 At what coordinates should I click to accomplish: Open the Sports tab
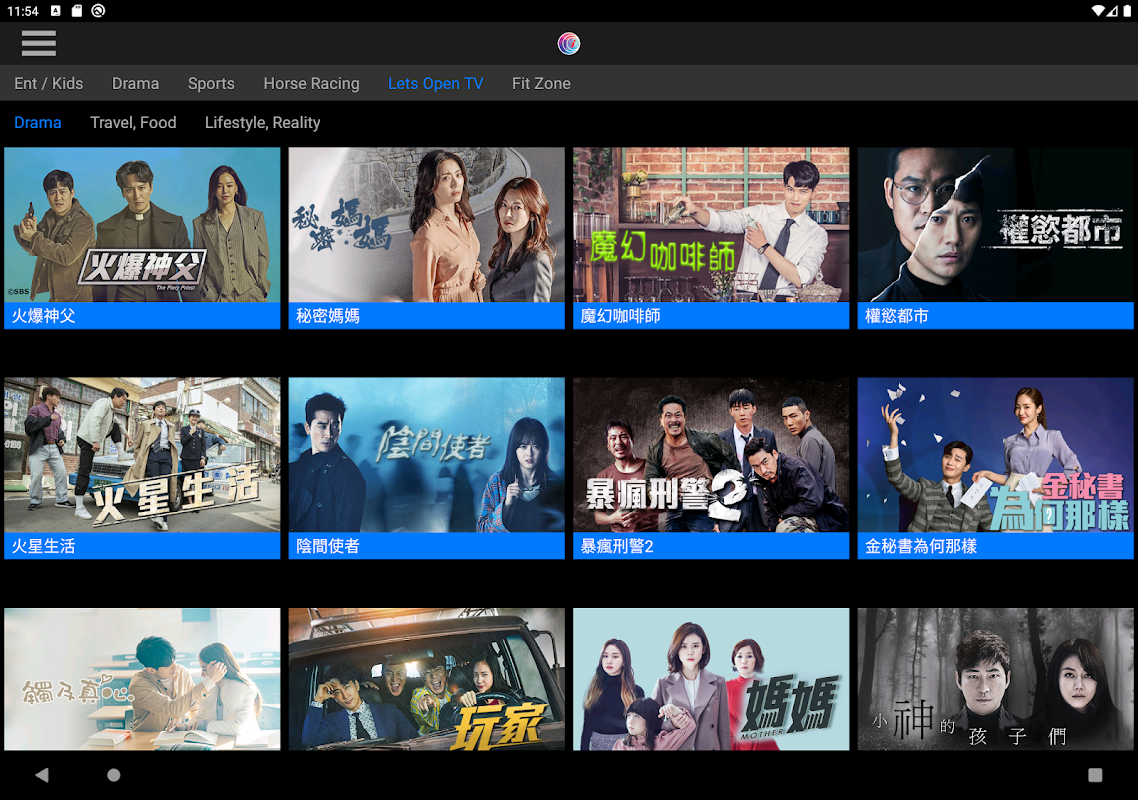211,83
